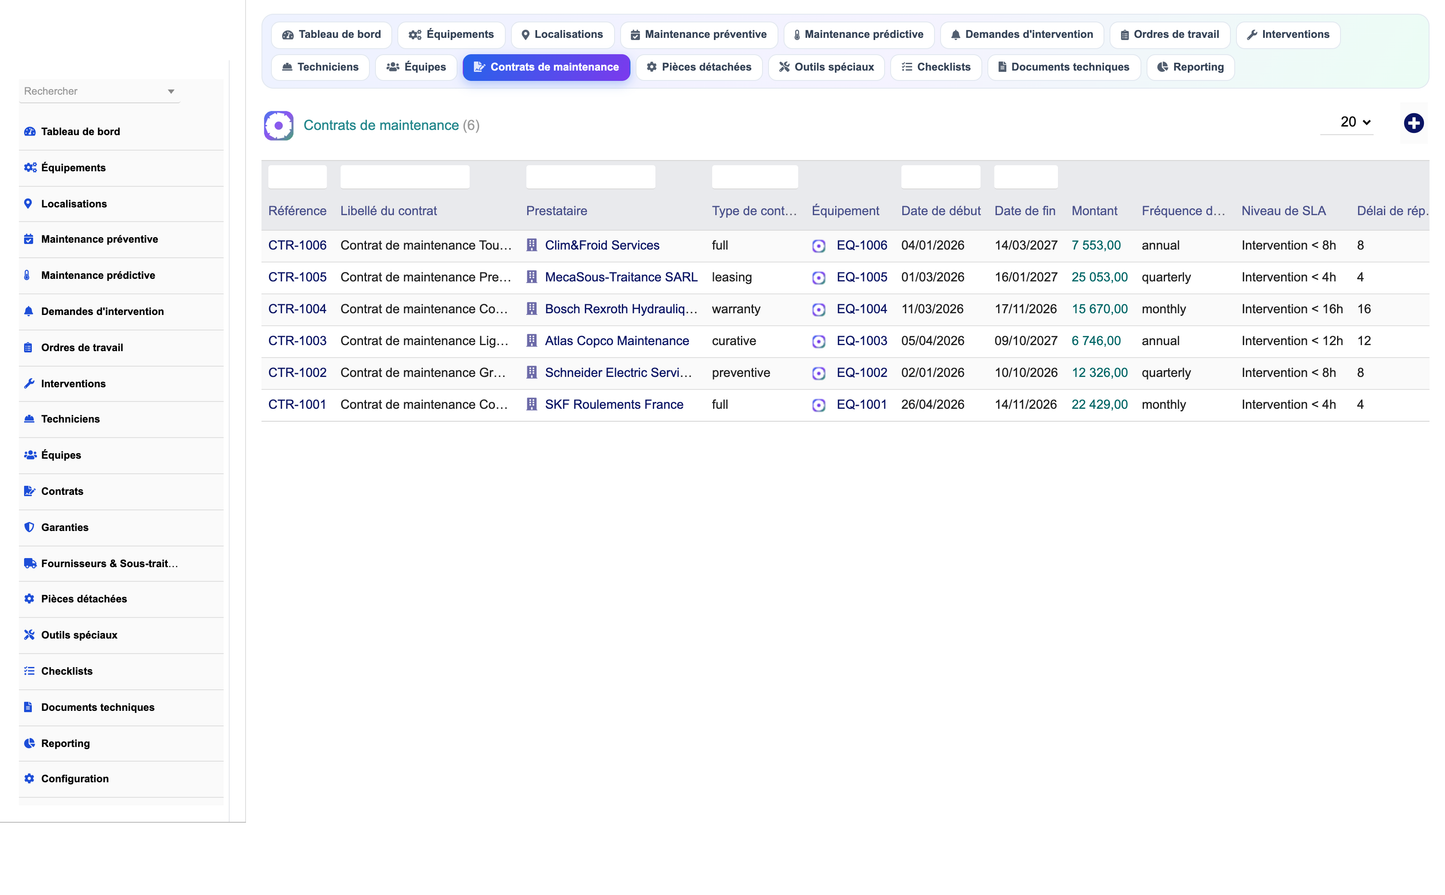The image size is (1445, 895).
Task: Click building icon beside Clim&Froid Services
Action: [532, 245]
